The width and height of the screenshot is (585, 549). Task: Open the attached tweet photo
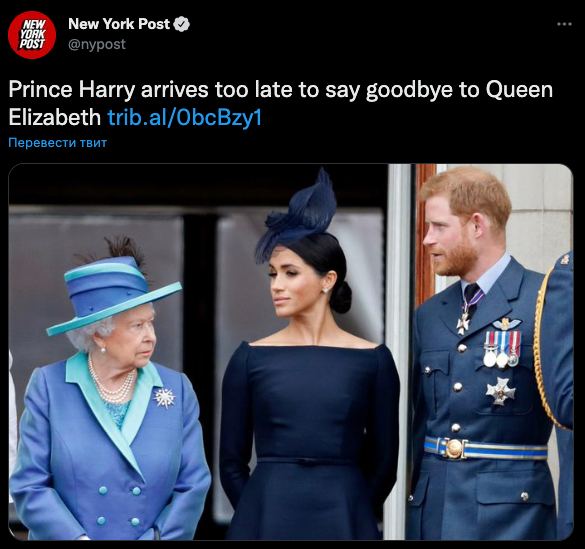[291, 352]
